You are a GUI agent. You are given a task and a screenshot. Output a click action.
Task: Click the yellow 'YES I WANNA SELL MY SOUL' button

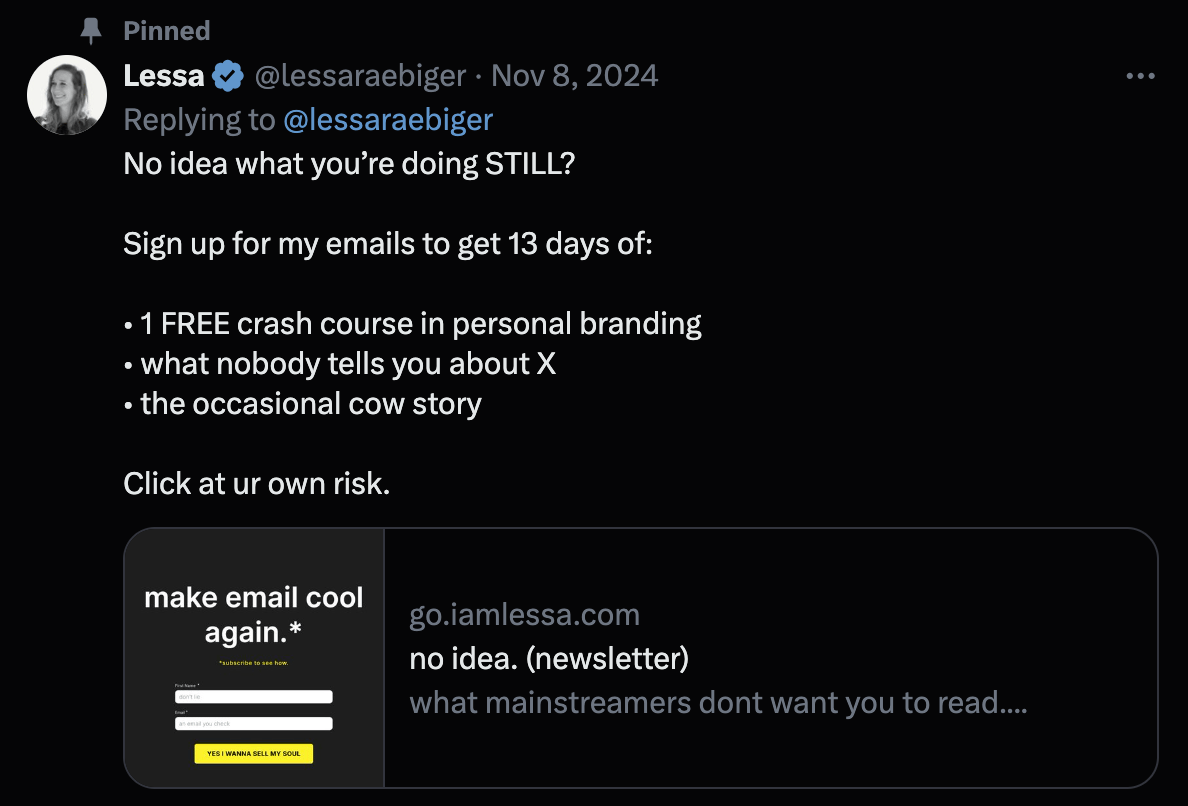click(x=254, y=754)
